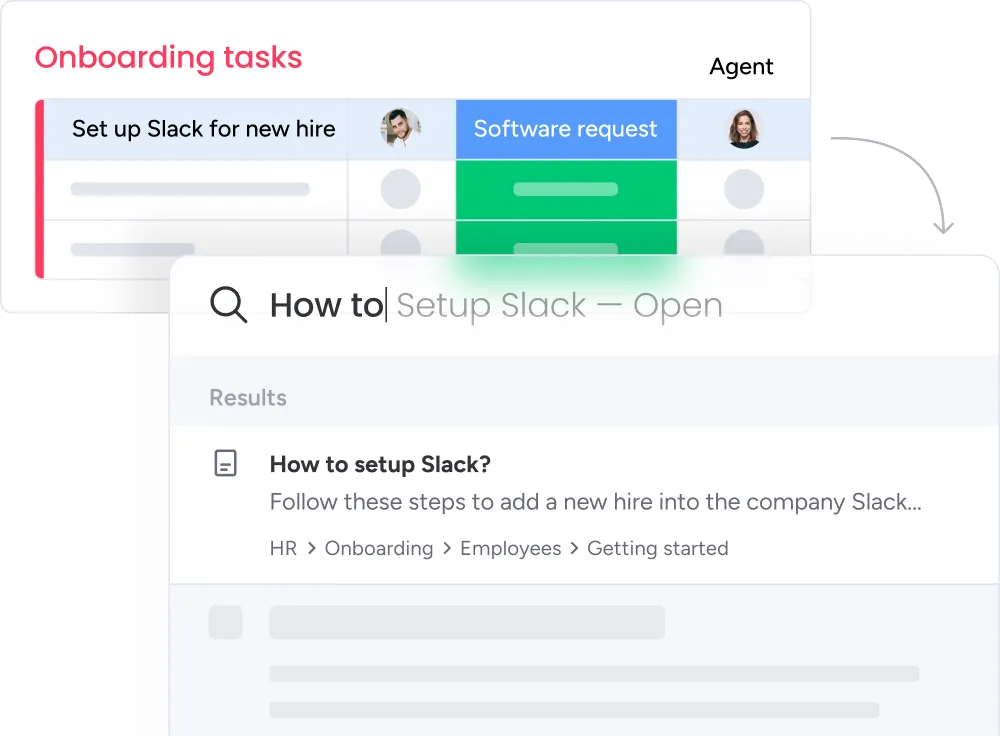This screenshot has width=1000, height=736.
Task: Open the Getting started breadcrumb
Action: point(658,548)
